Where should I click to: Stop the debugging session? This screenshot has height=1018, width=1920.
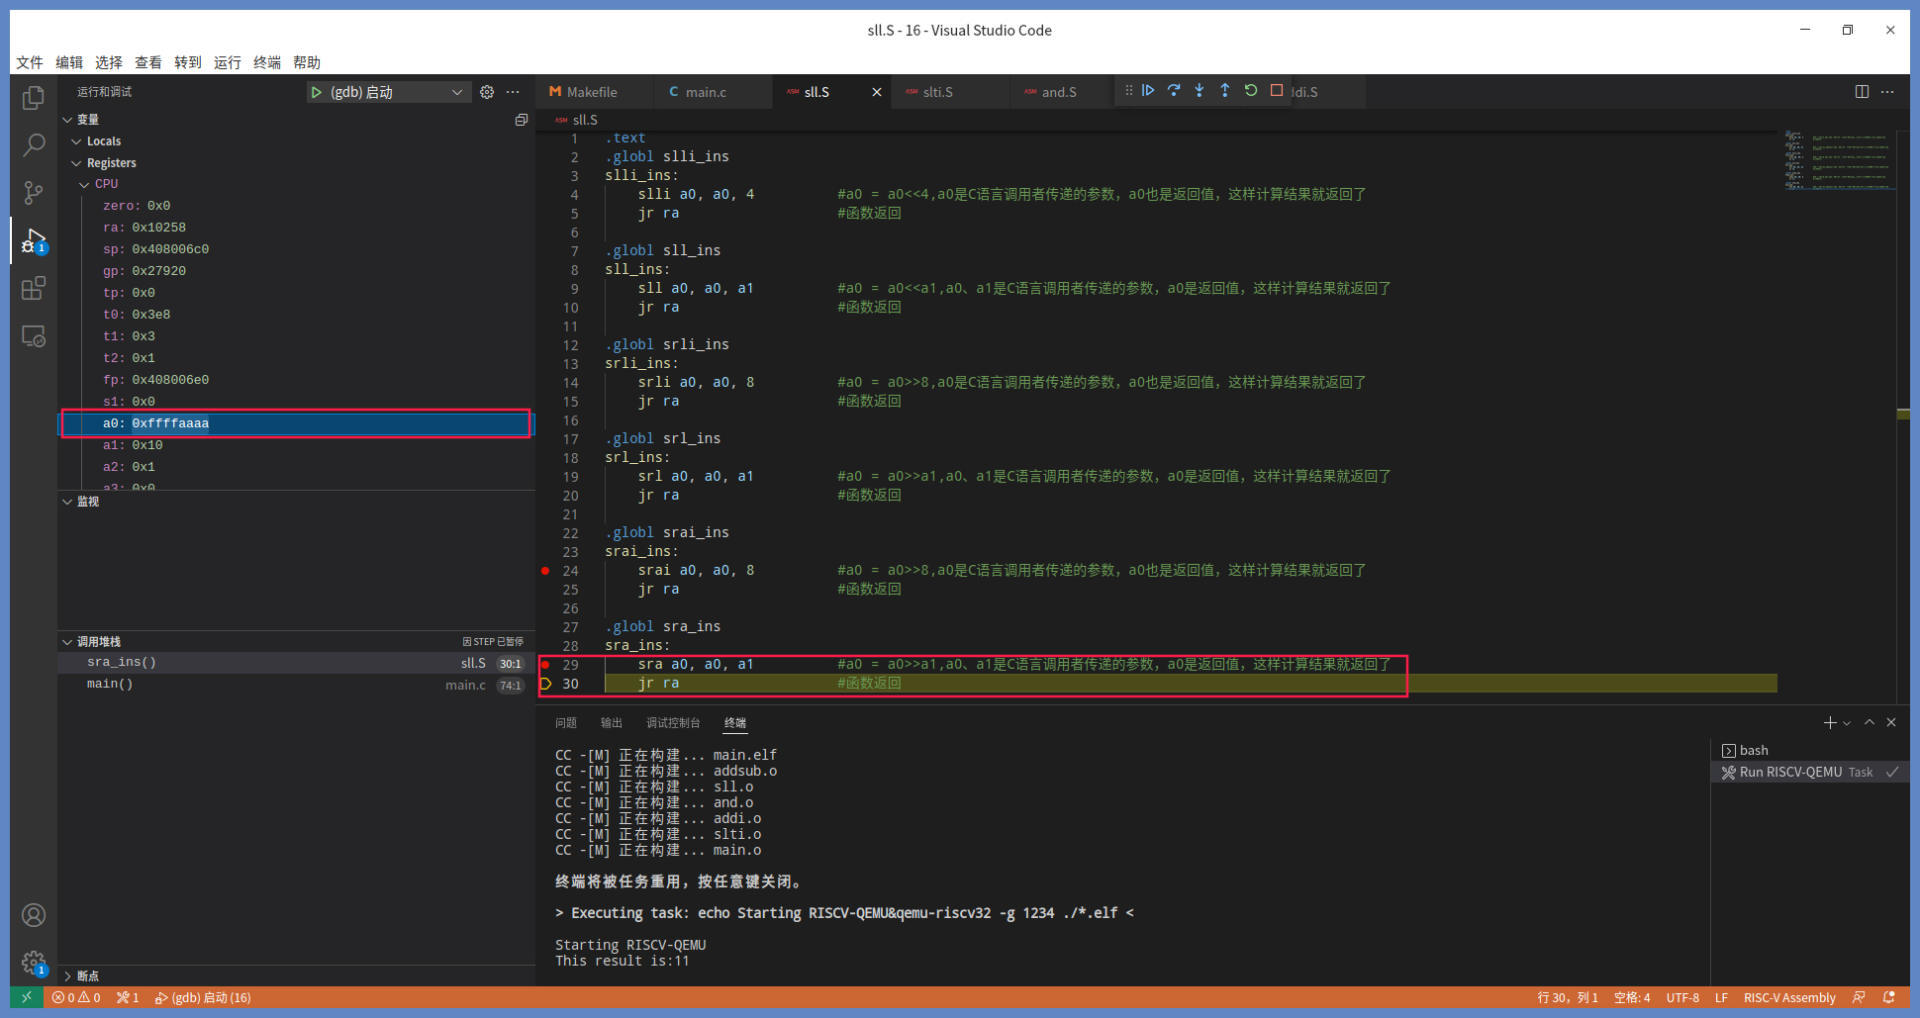point(1277,91)
